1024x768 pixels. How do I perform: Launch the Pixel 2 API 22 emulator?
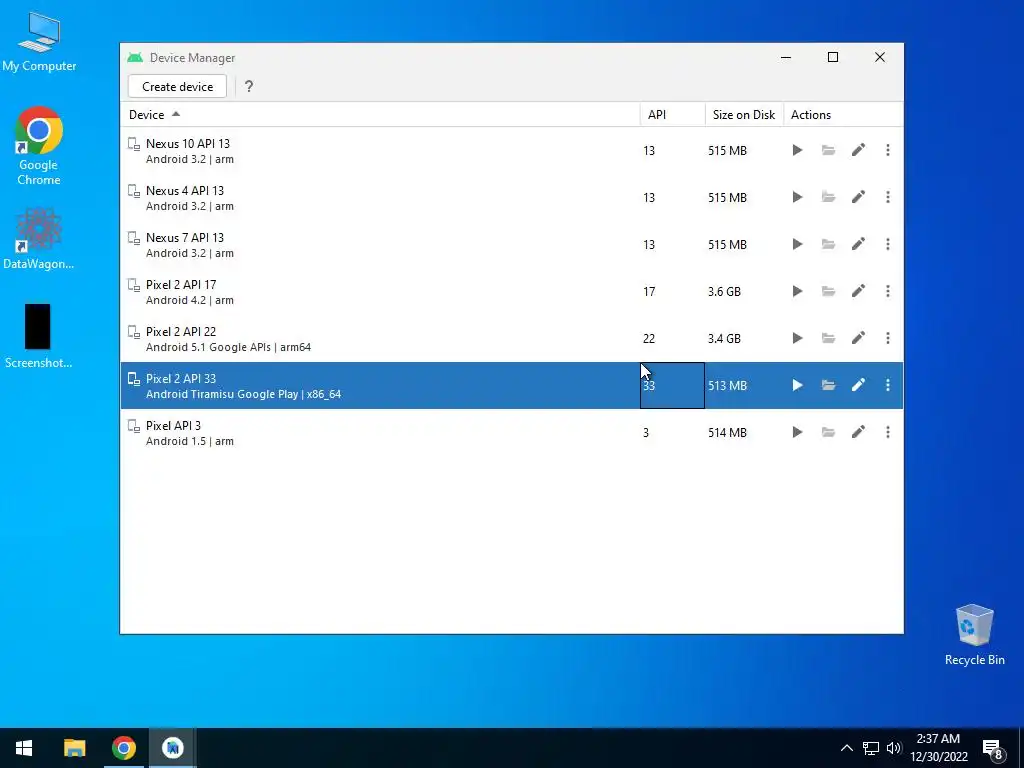(797, 338)
